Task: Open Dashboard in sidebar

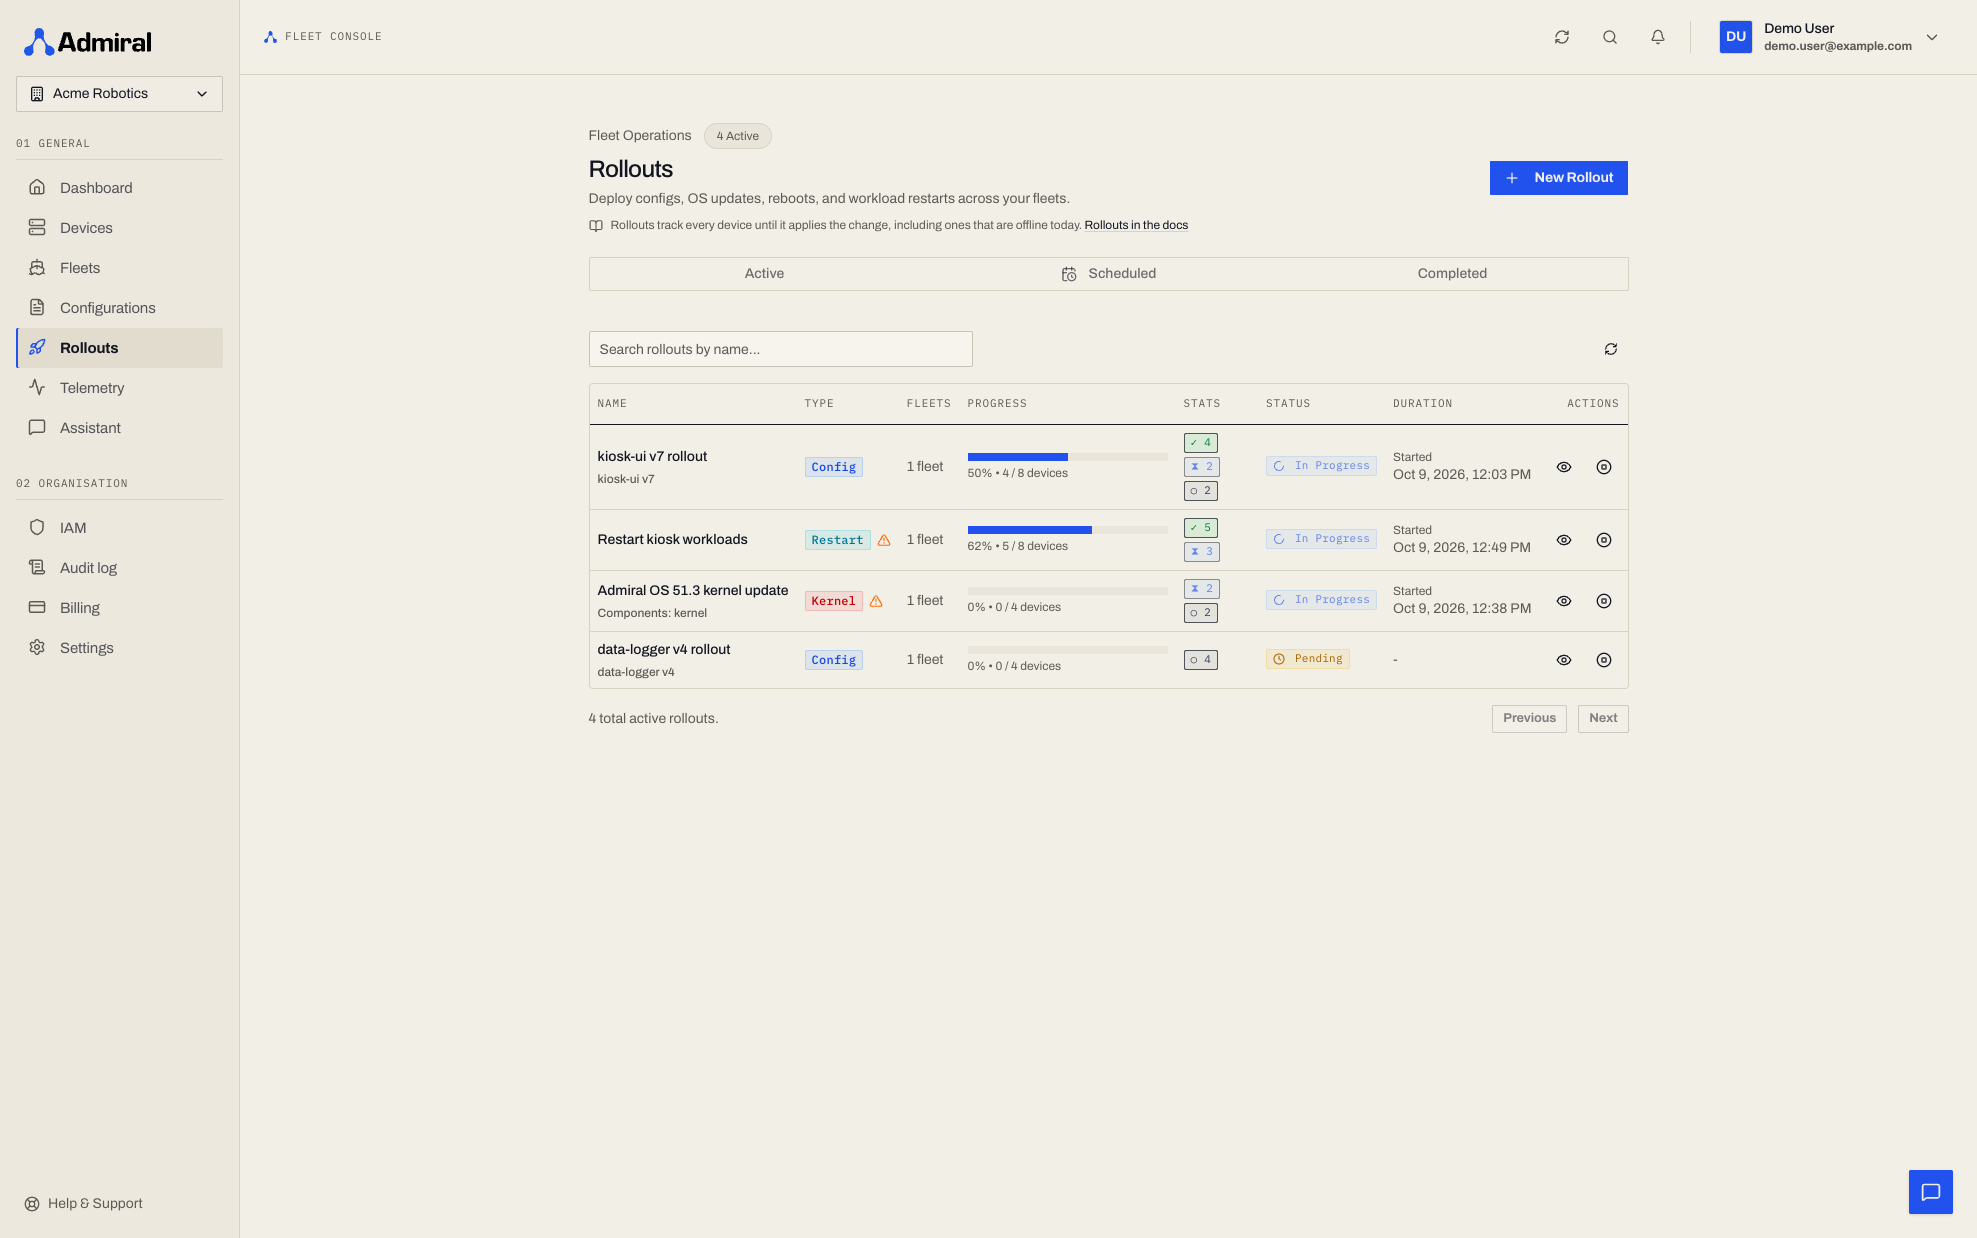Action: [x=119, y=188]
